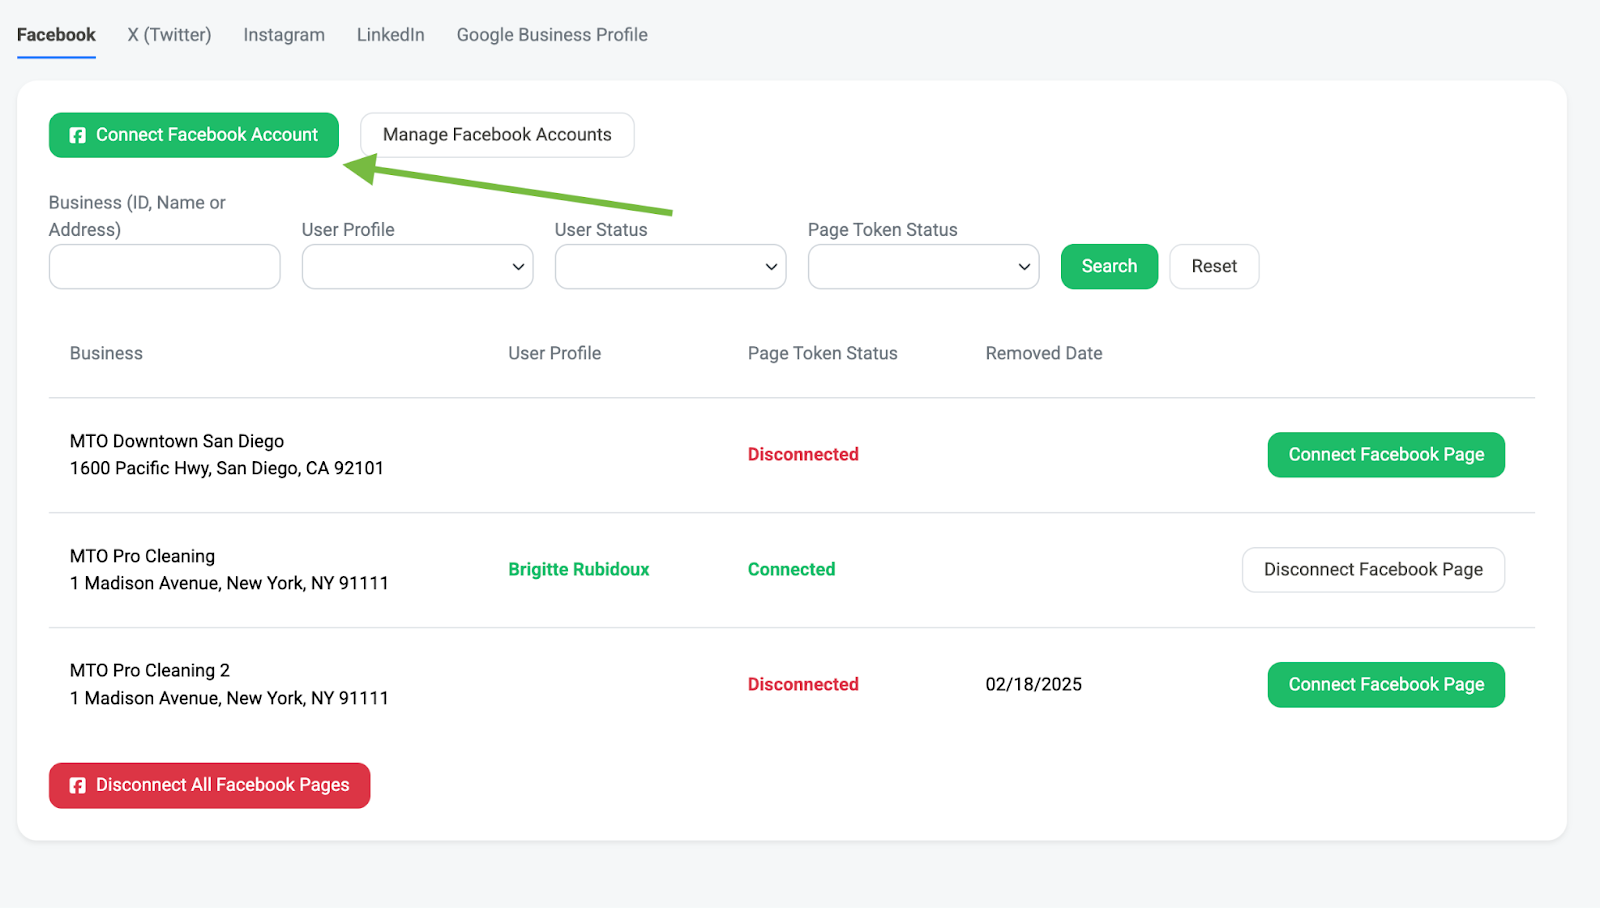The height and width of the screenshot is (908, 1600).
Task: Switch to the Facebook tab
Action: tap(56, 35)
